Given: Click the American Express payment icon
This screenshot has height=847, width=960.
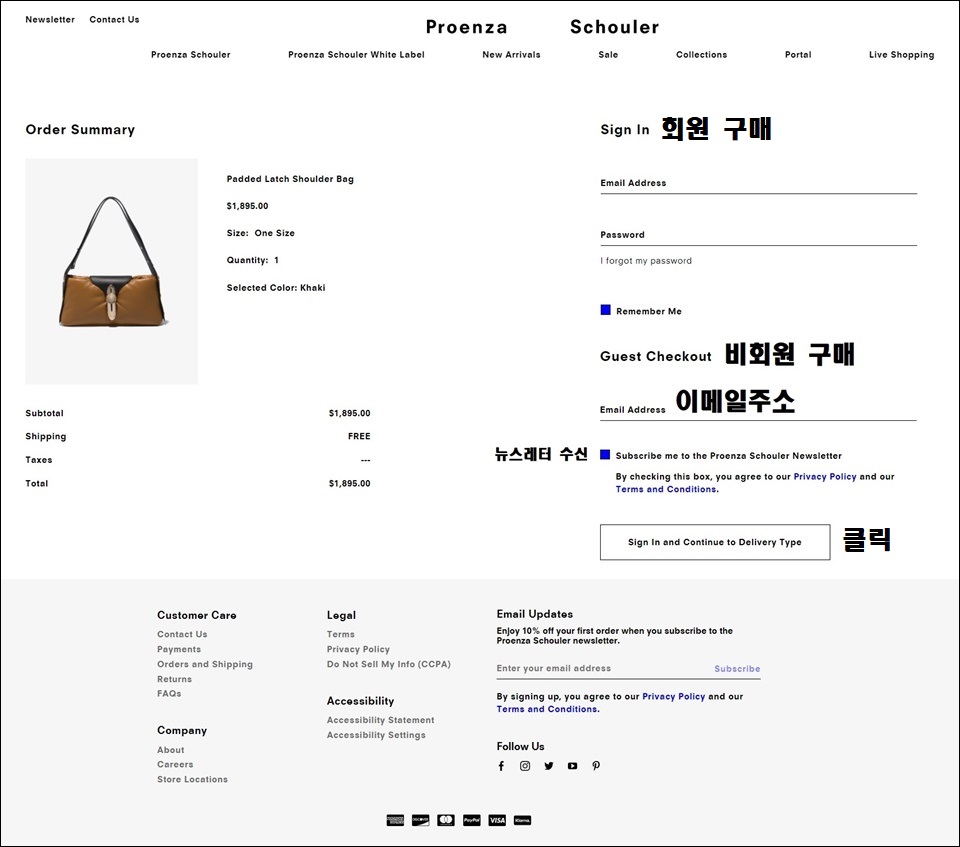Looking at the screenshot, I should [395, 820].
